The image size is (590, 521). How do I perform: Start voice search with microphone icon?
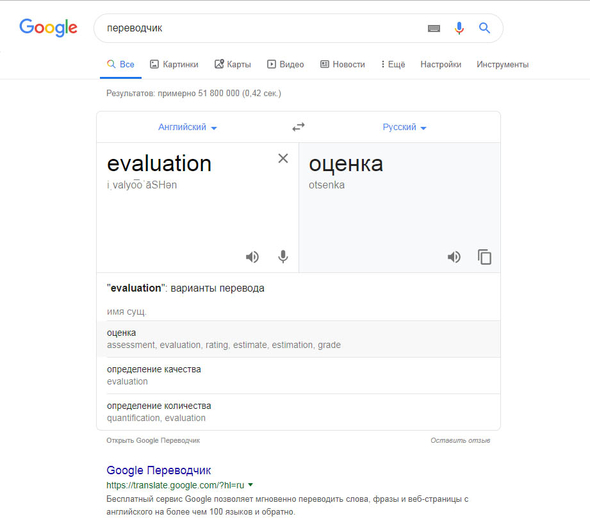point(459,28)
